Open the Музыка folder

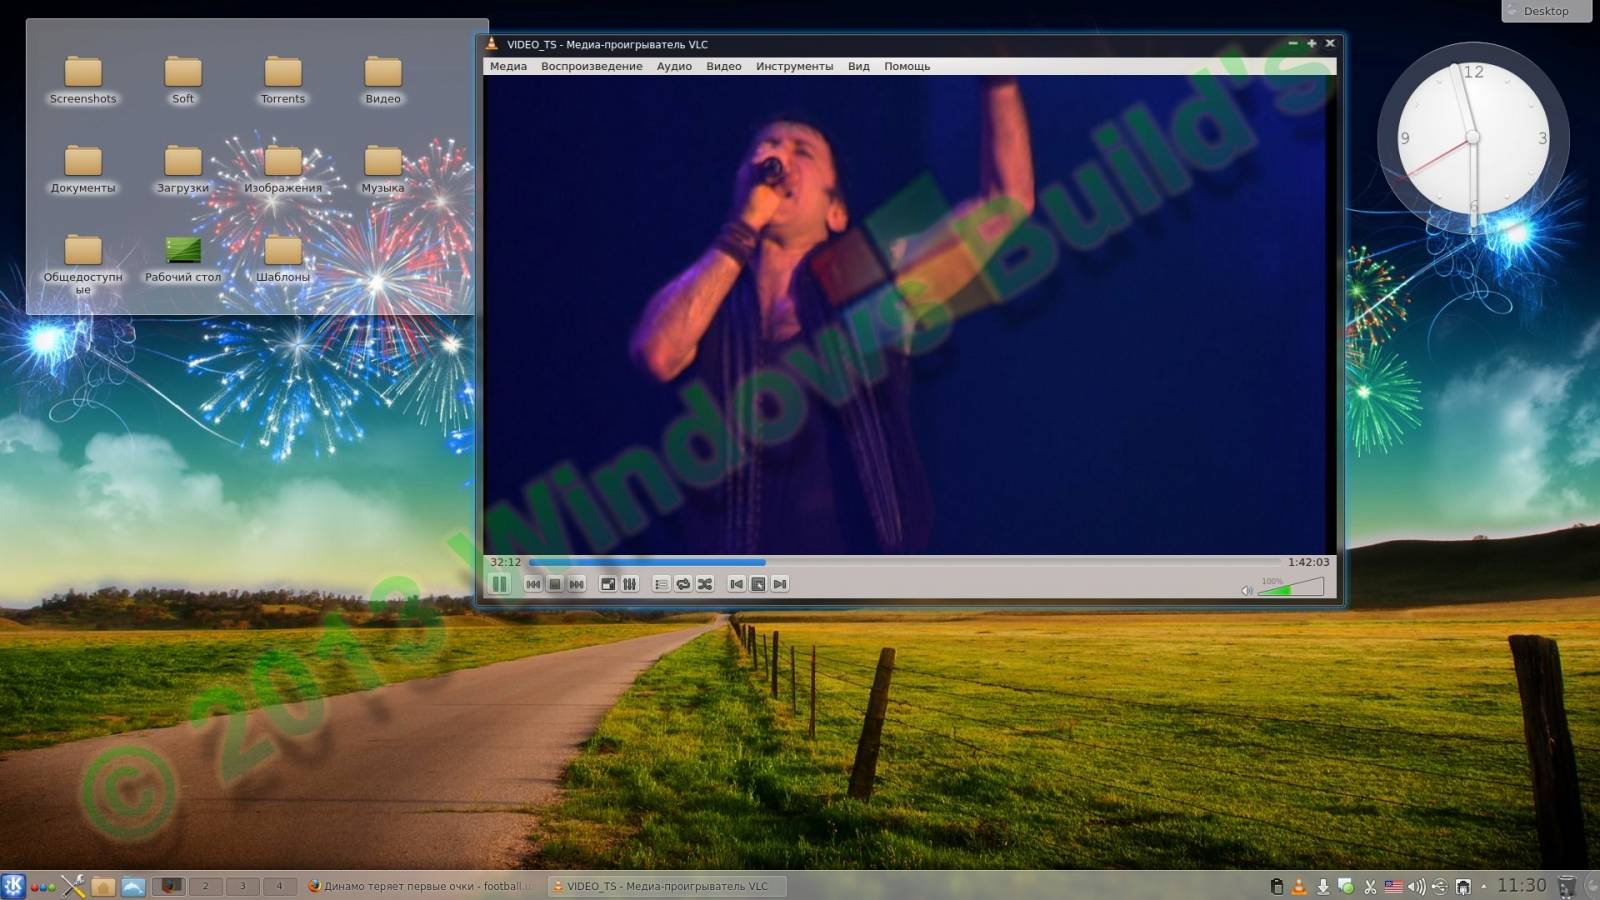[383, 169]
